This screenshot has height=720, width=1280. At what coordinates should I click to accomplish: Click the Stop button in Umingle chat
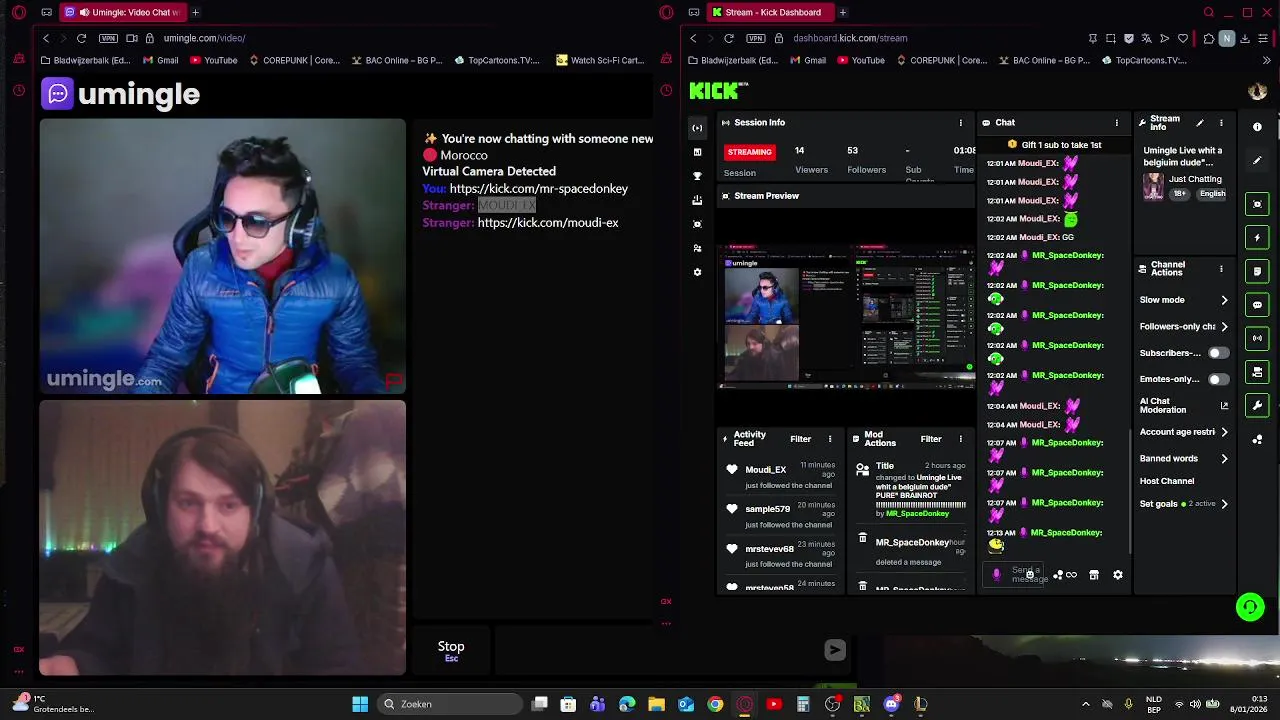click(451, 650)
